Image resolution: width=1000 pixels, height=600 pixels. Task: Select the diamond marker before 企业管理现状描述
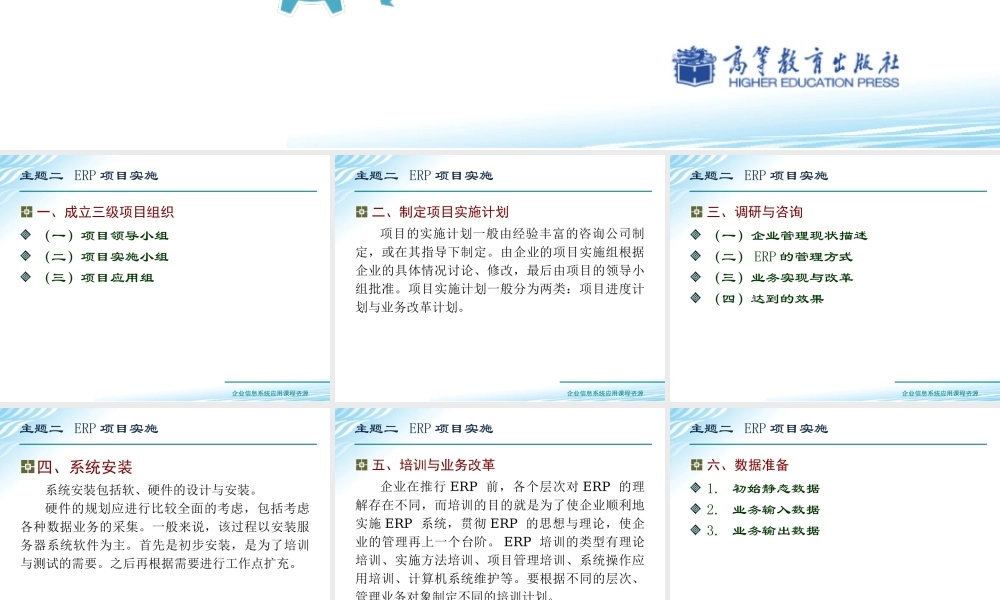pyautogui.click(x=695, y=234)
